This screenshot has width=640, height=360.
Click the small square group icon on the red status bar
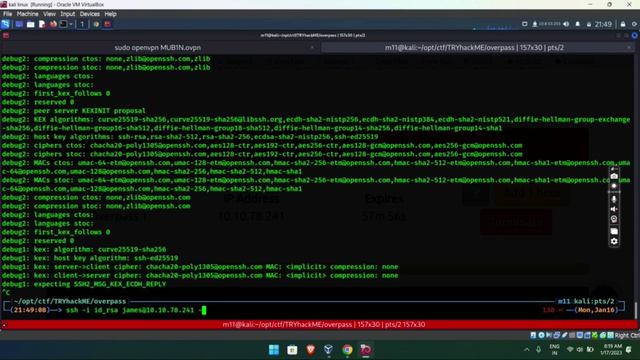click(x=4, y=324)
